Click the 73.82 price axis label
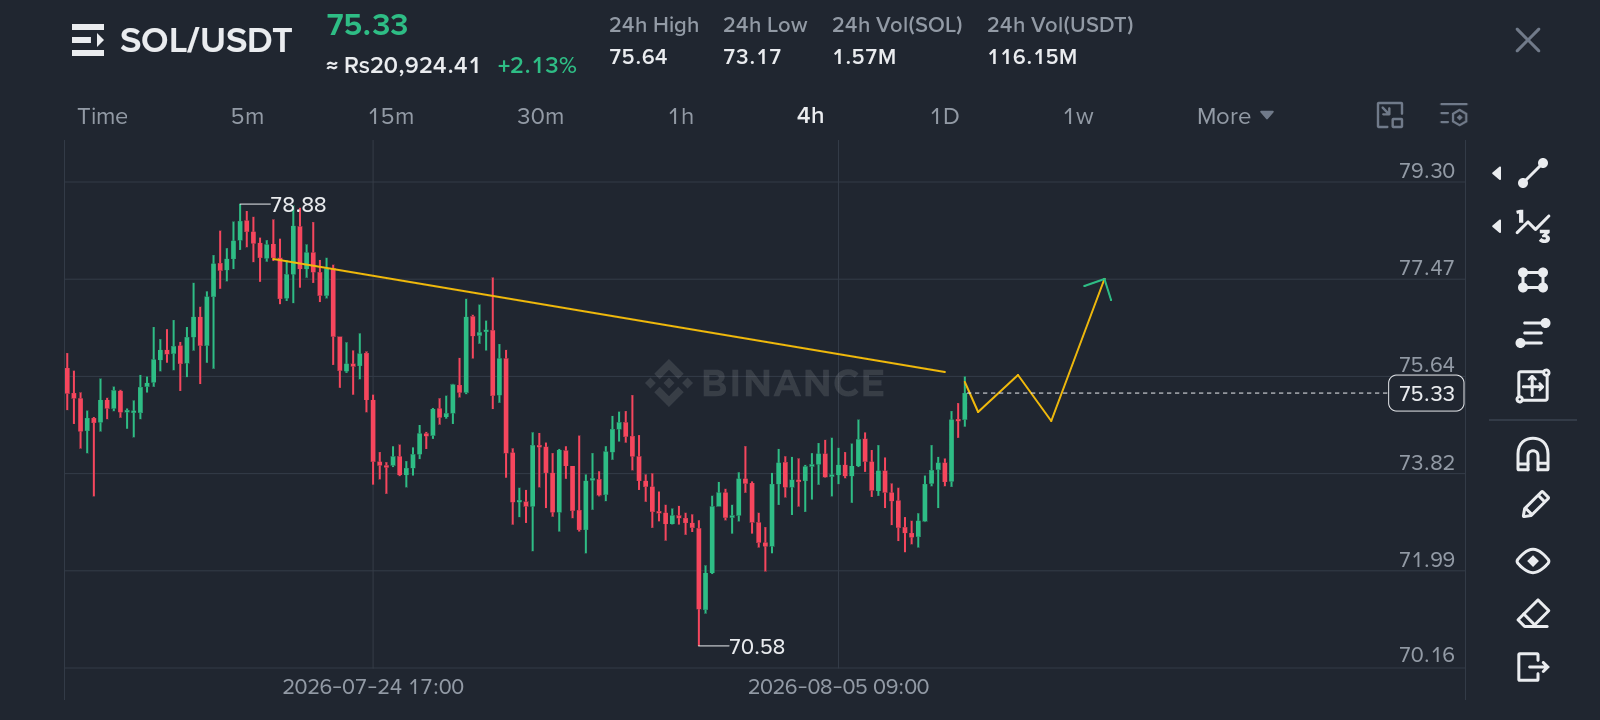1600x720 pixels. (1427, 463)
